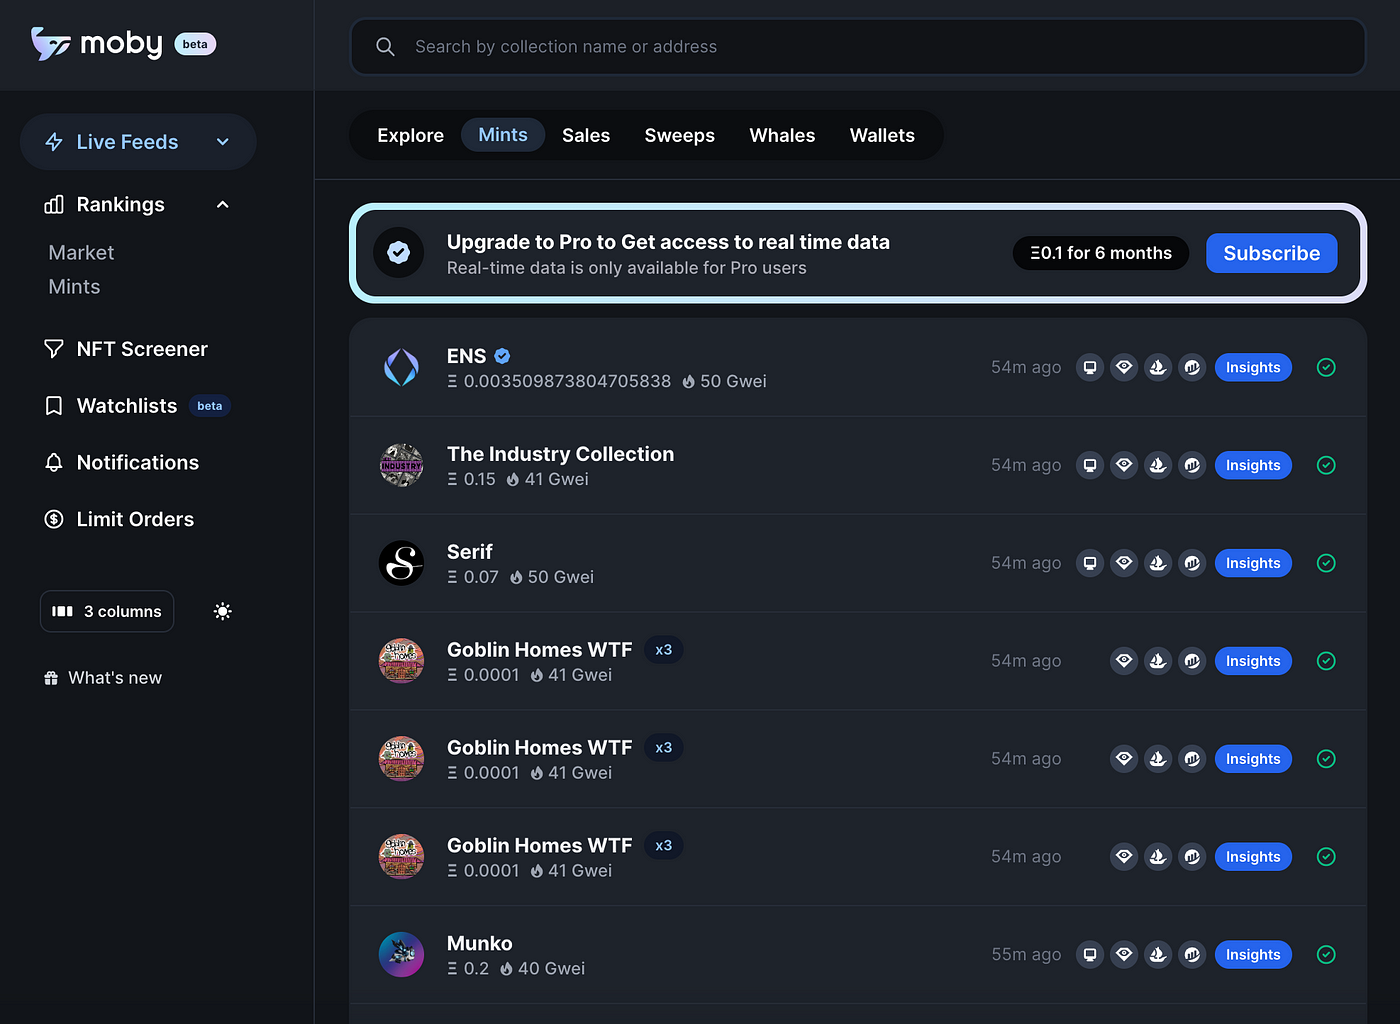Switch to the Explore tab
This screenshot has height=1024, width=1400.
coord(410,135)
